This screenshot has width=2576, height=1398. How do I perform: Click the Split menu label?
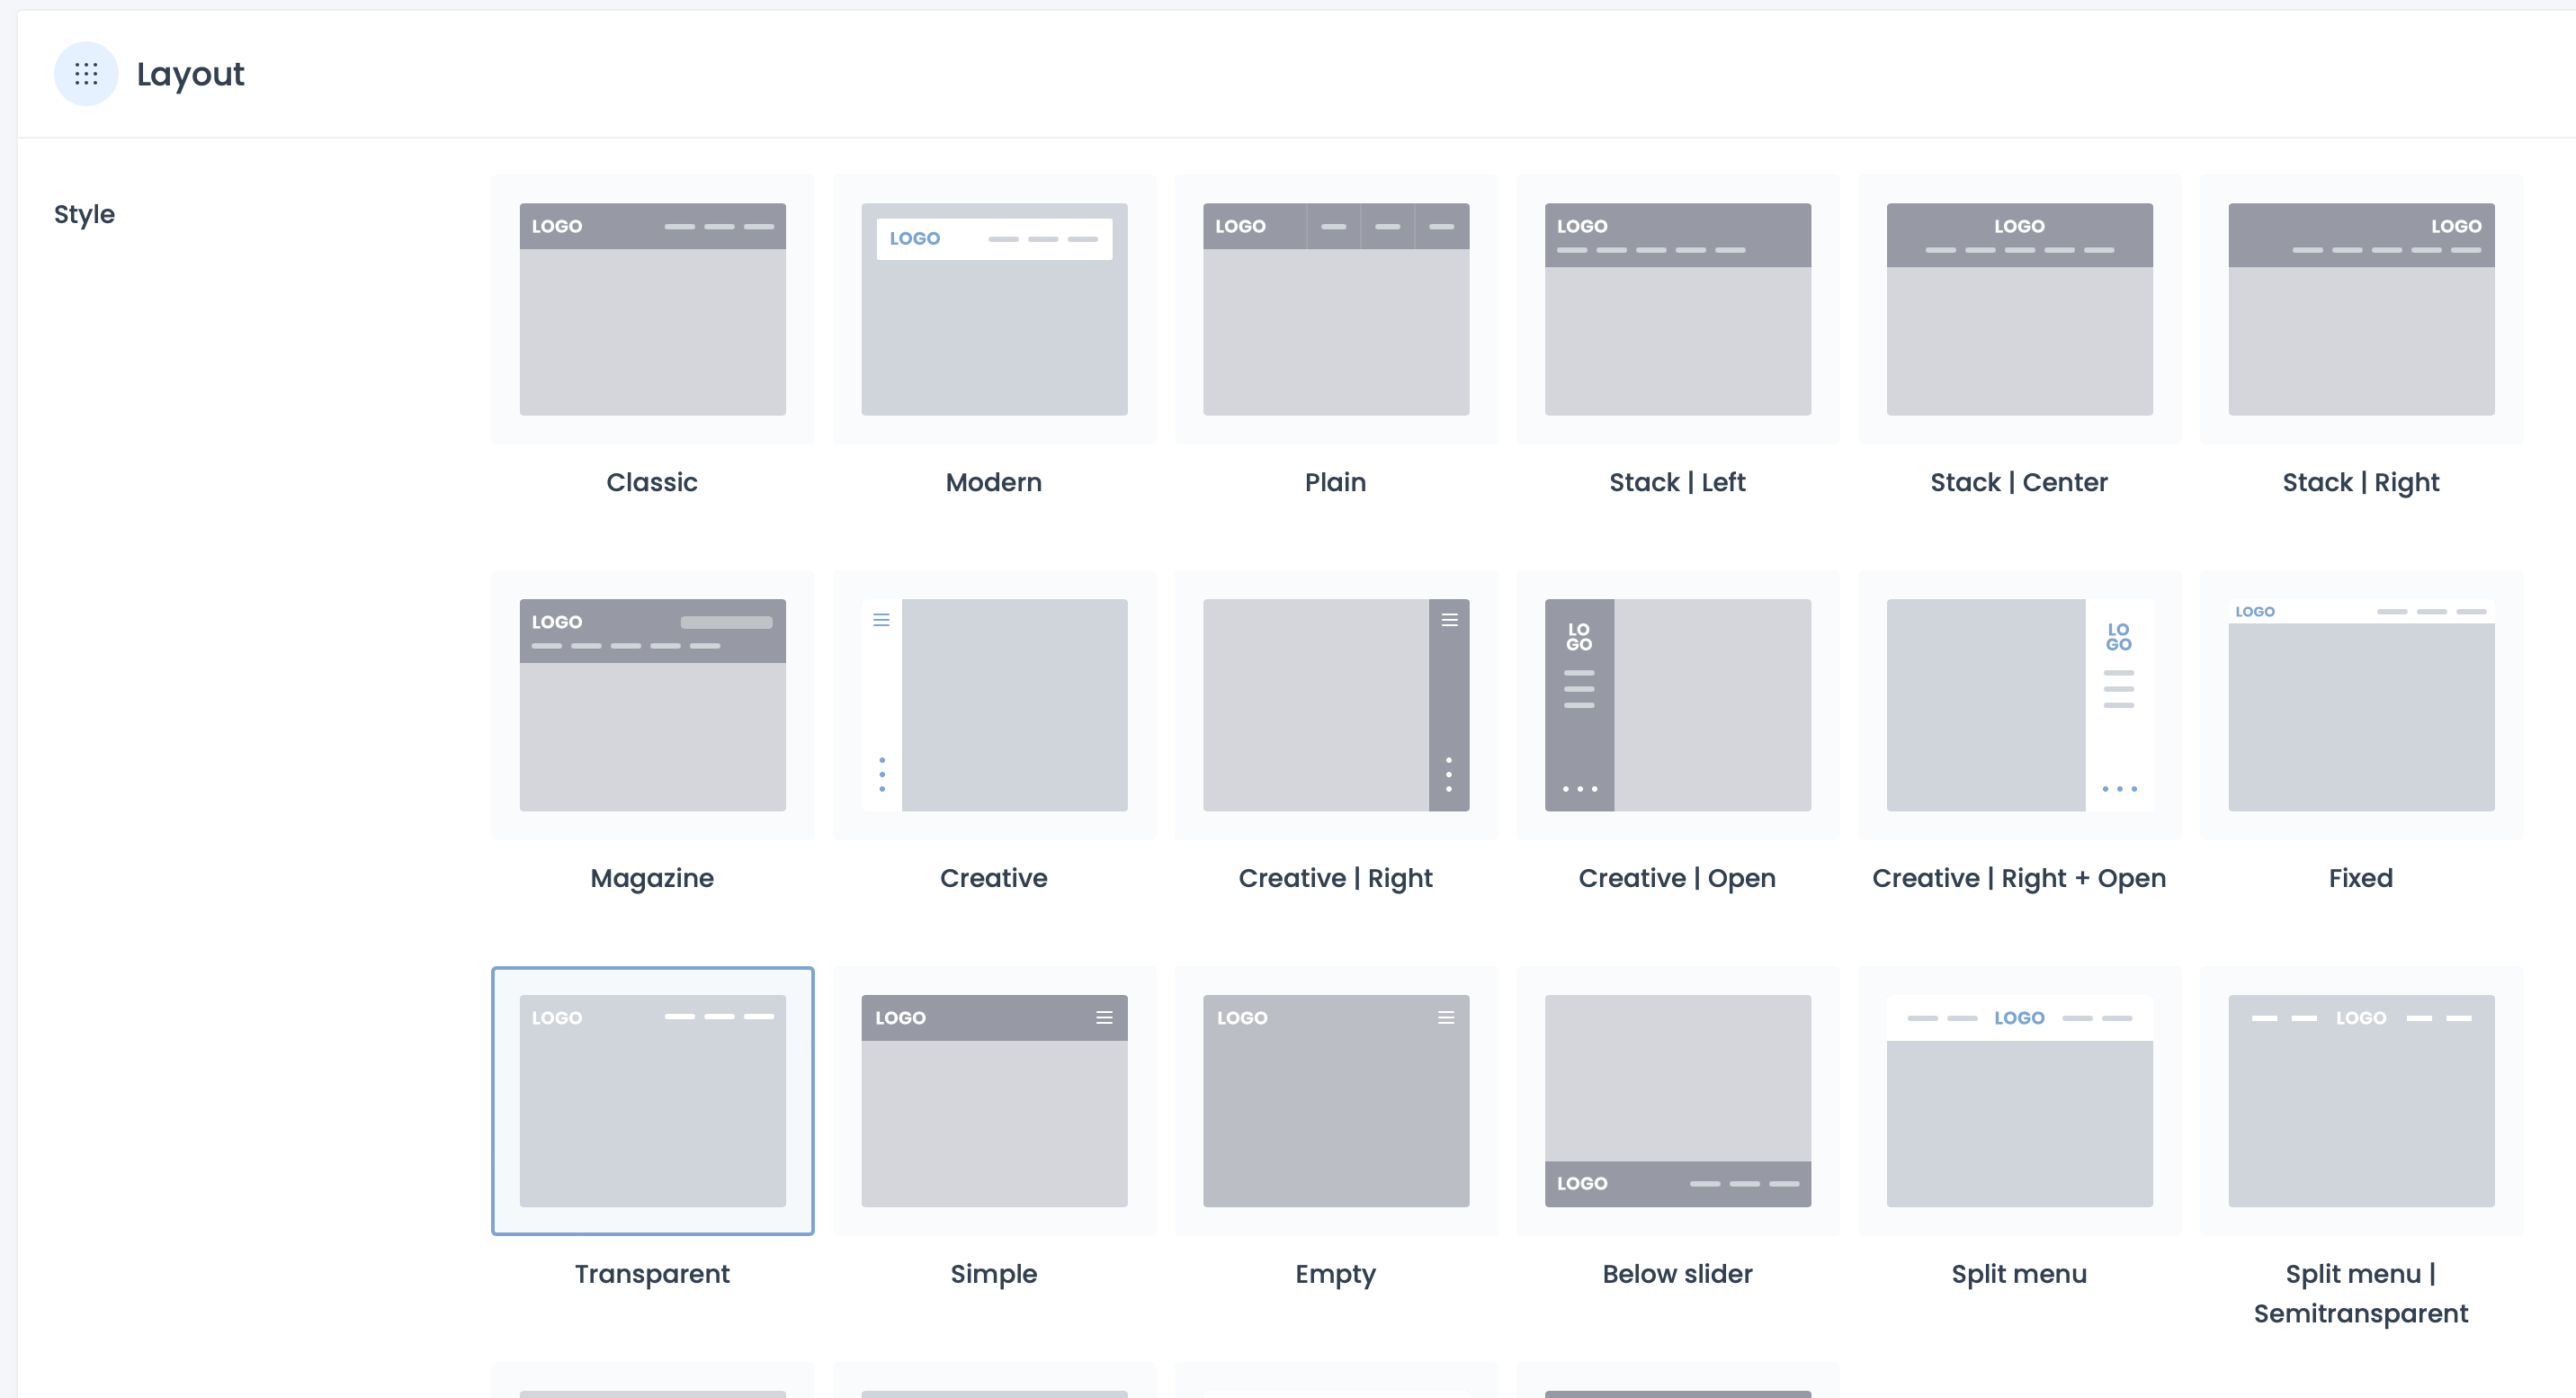[2020, 1275]
